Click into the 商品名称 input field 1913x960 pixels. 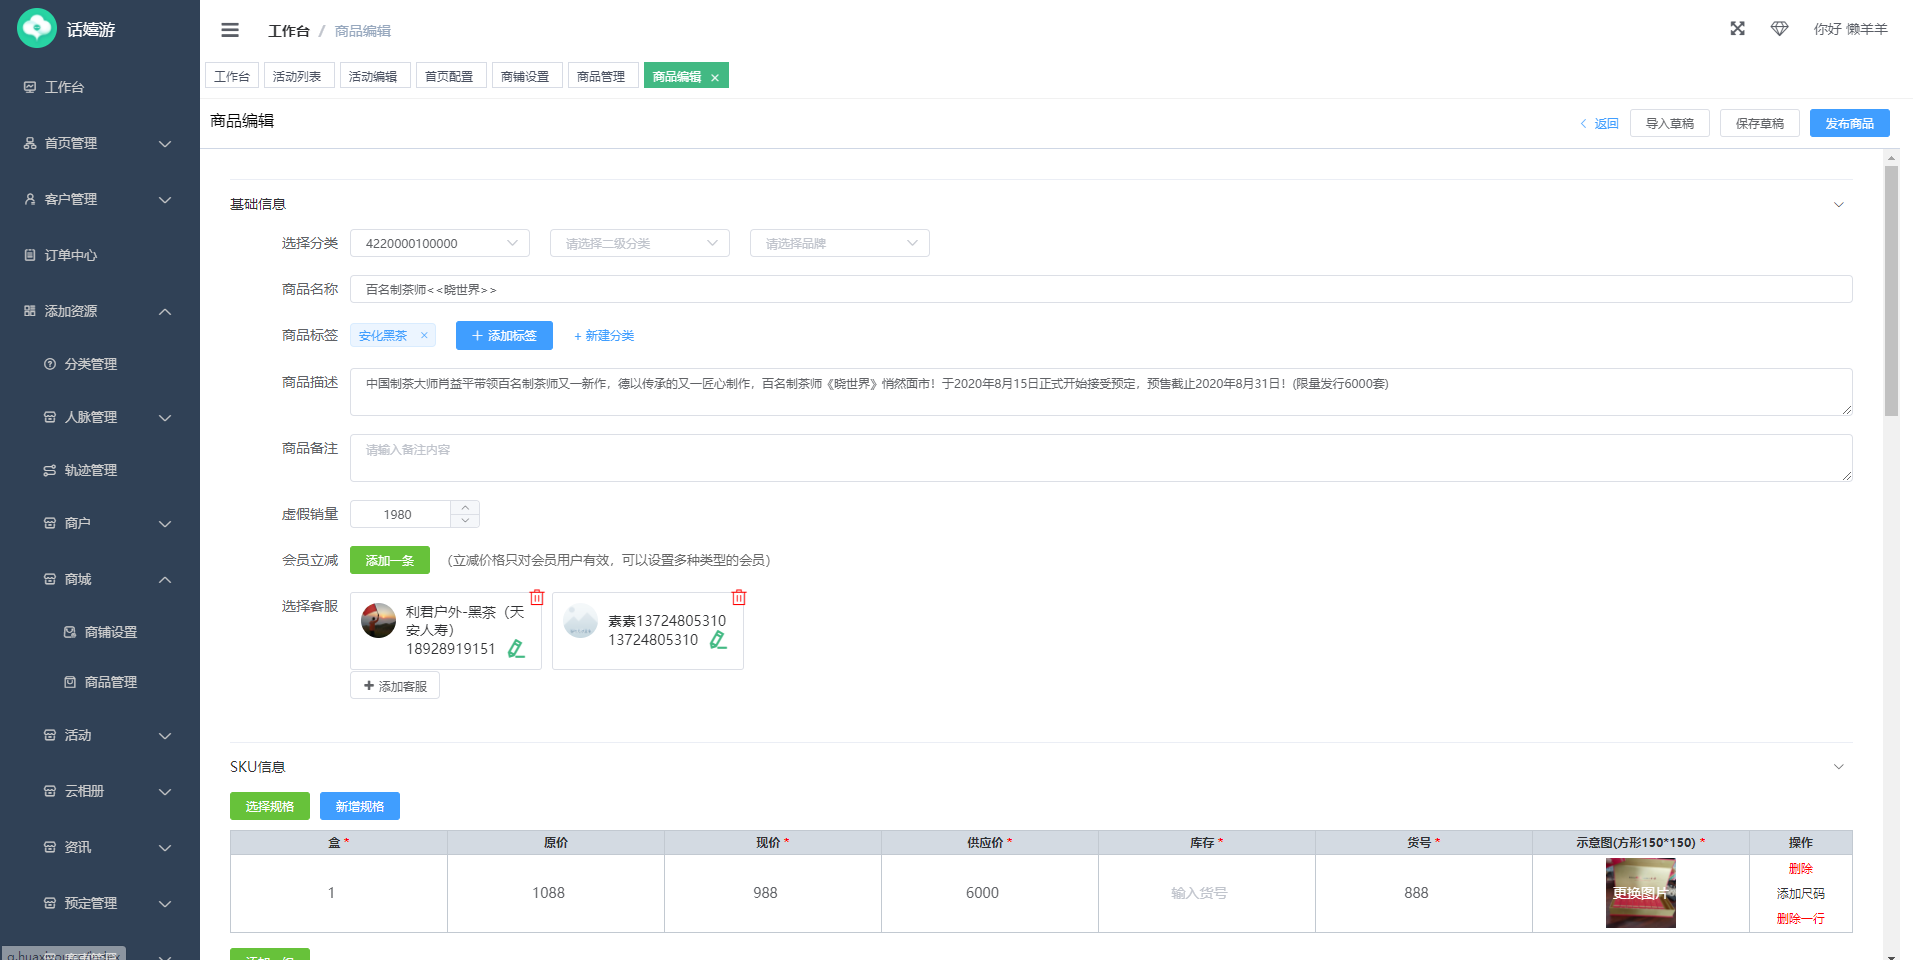pos(1101,289)
